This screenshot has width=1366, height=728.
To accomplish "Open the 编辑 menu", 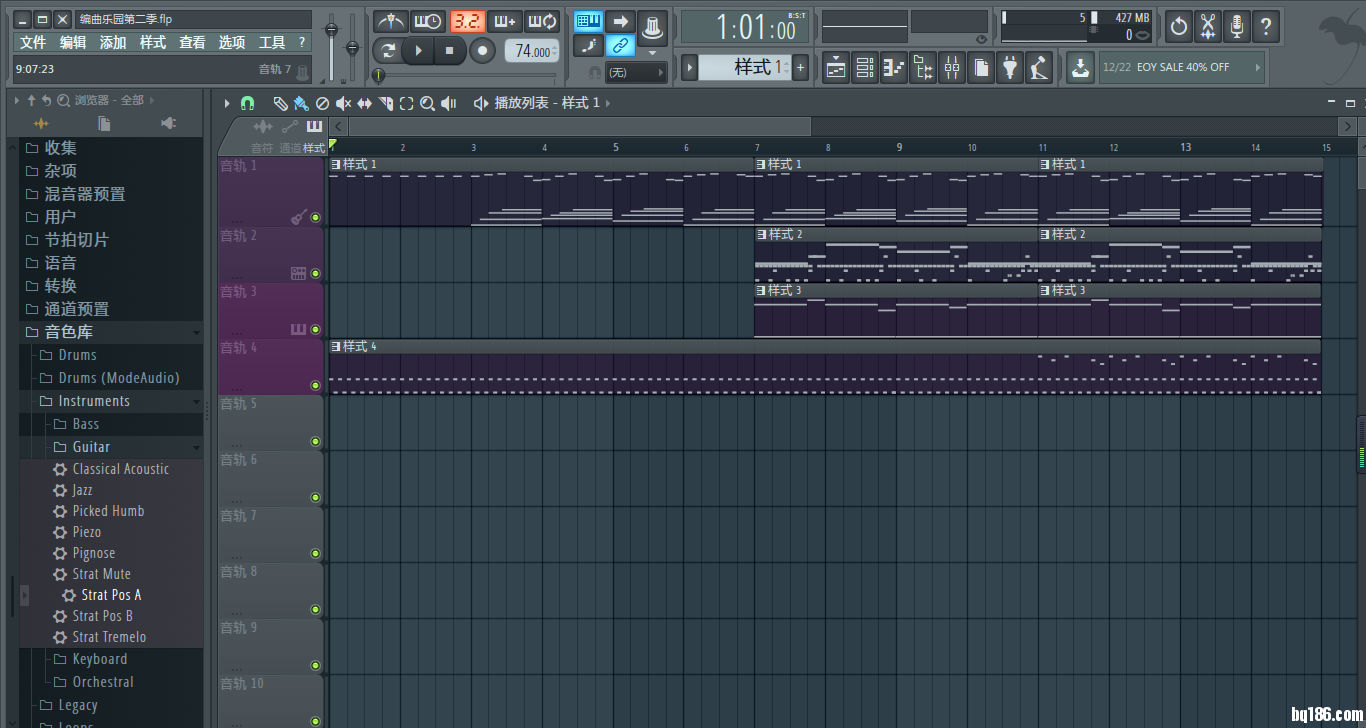I will tap(73, 42).
